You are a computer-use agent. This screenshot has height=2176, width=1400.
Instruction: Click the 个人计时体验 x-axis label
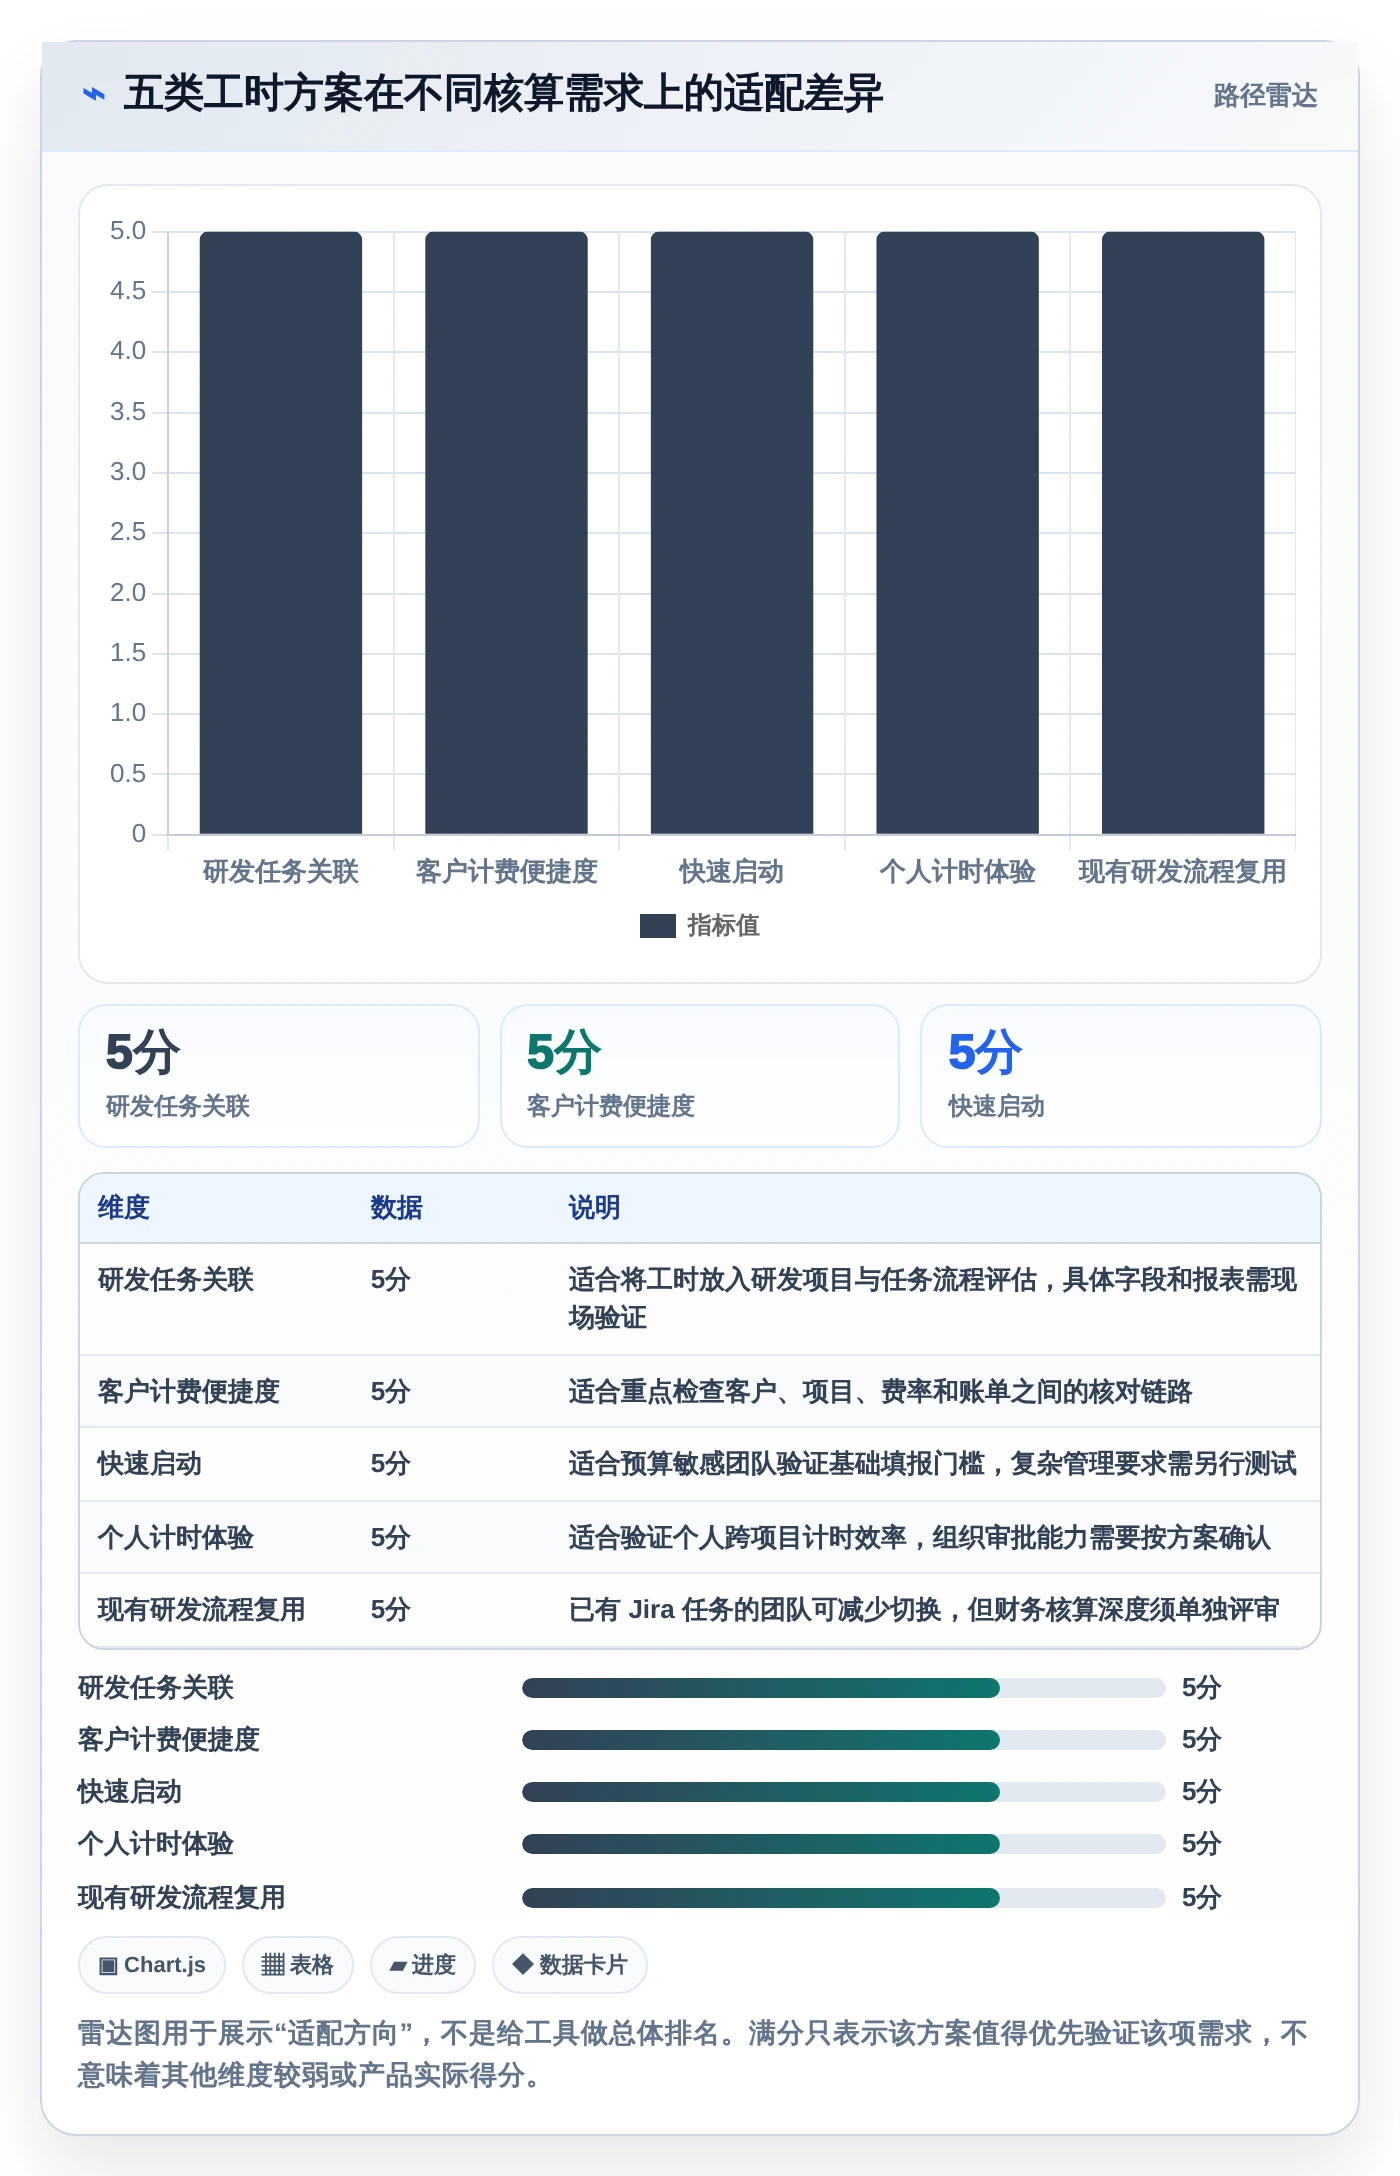[x=957, y=872]
